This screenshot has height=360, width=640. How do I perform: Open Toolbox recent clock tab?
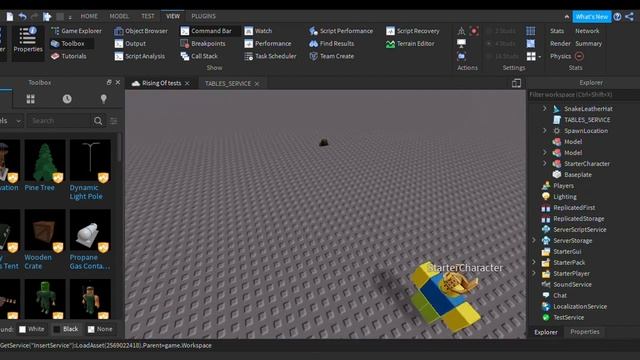67,99
